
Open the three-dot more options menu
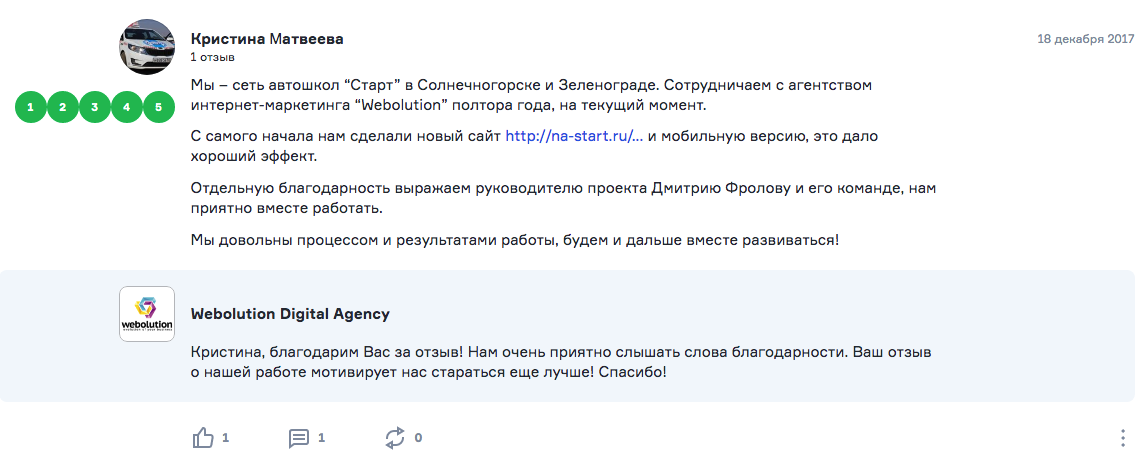[x=1124, y=438]
